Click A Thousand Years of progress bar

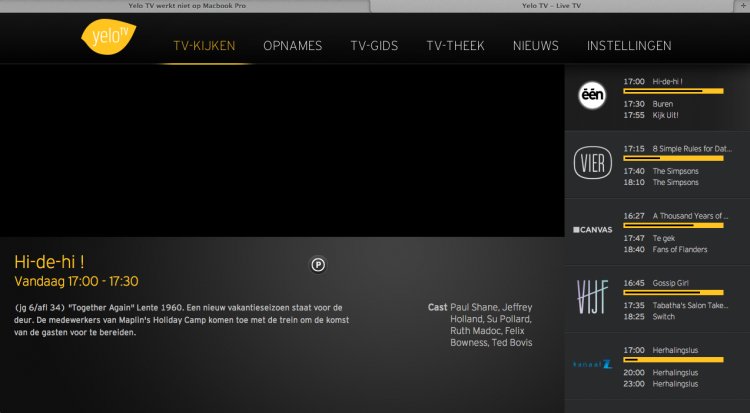click(673, 225)
